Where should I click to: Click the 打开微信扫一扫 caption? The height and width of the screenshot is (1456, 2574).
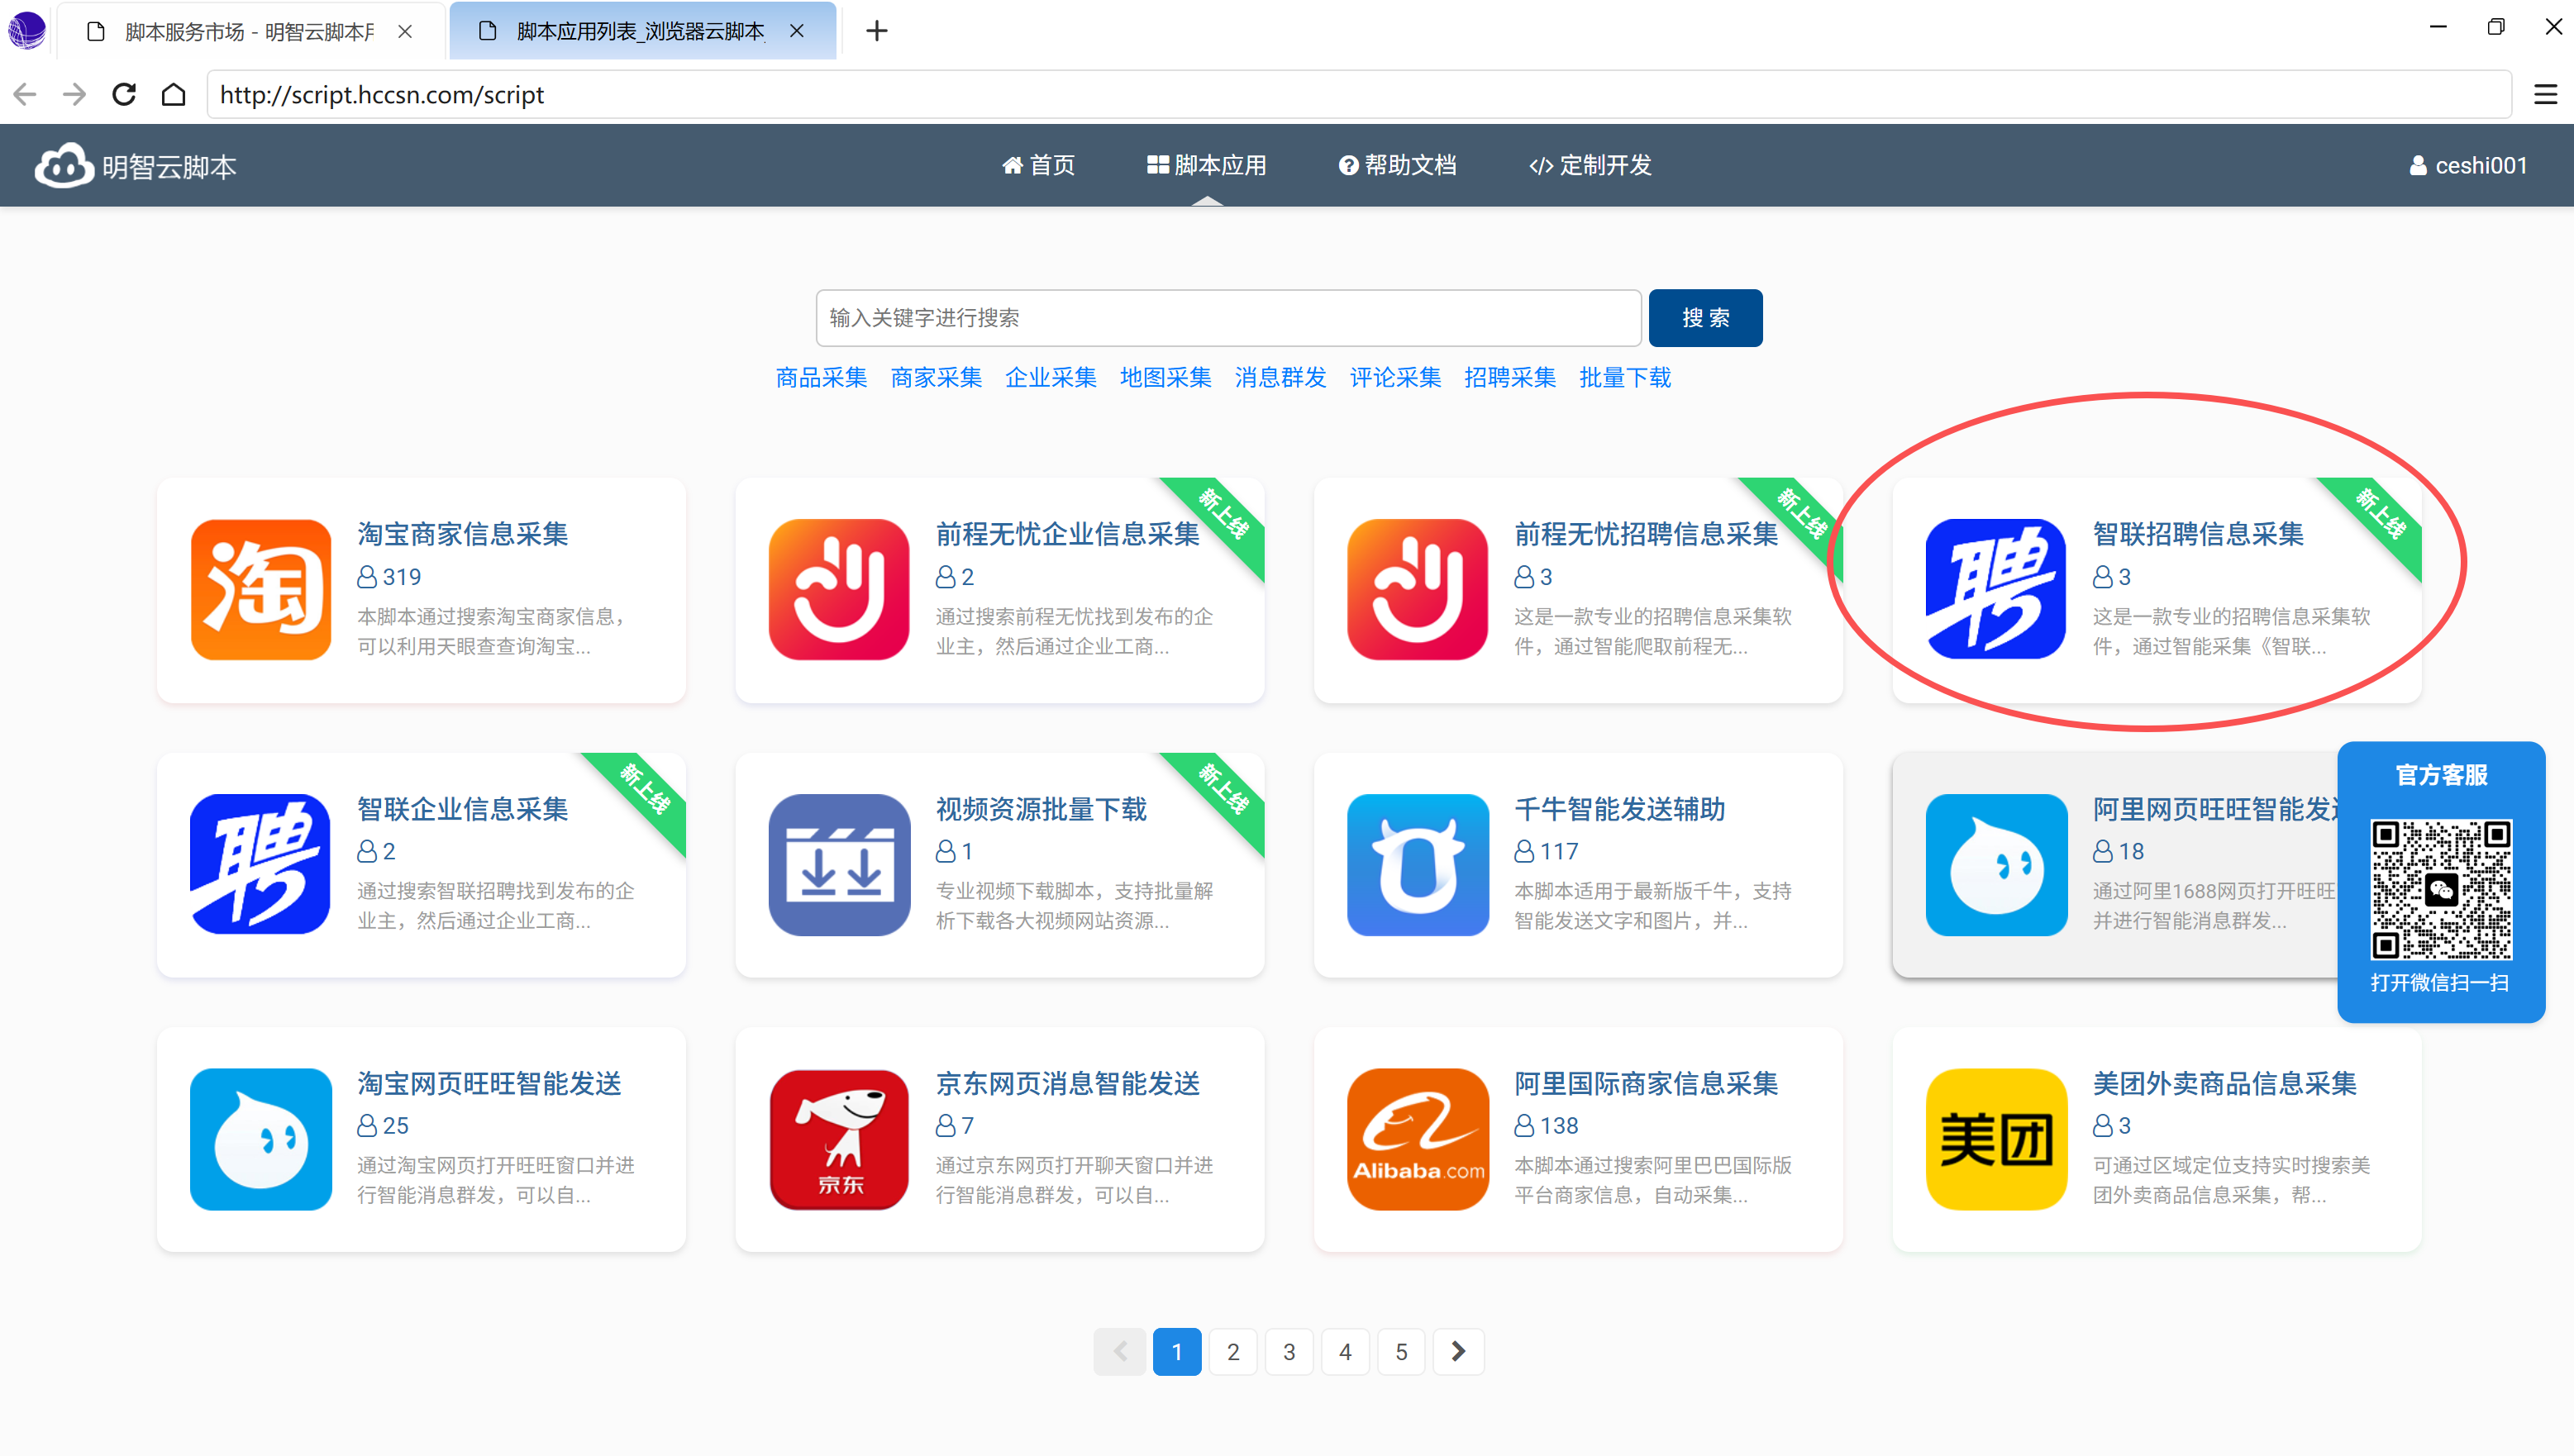2440,983
